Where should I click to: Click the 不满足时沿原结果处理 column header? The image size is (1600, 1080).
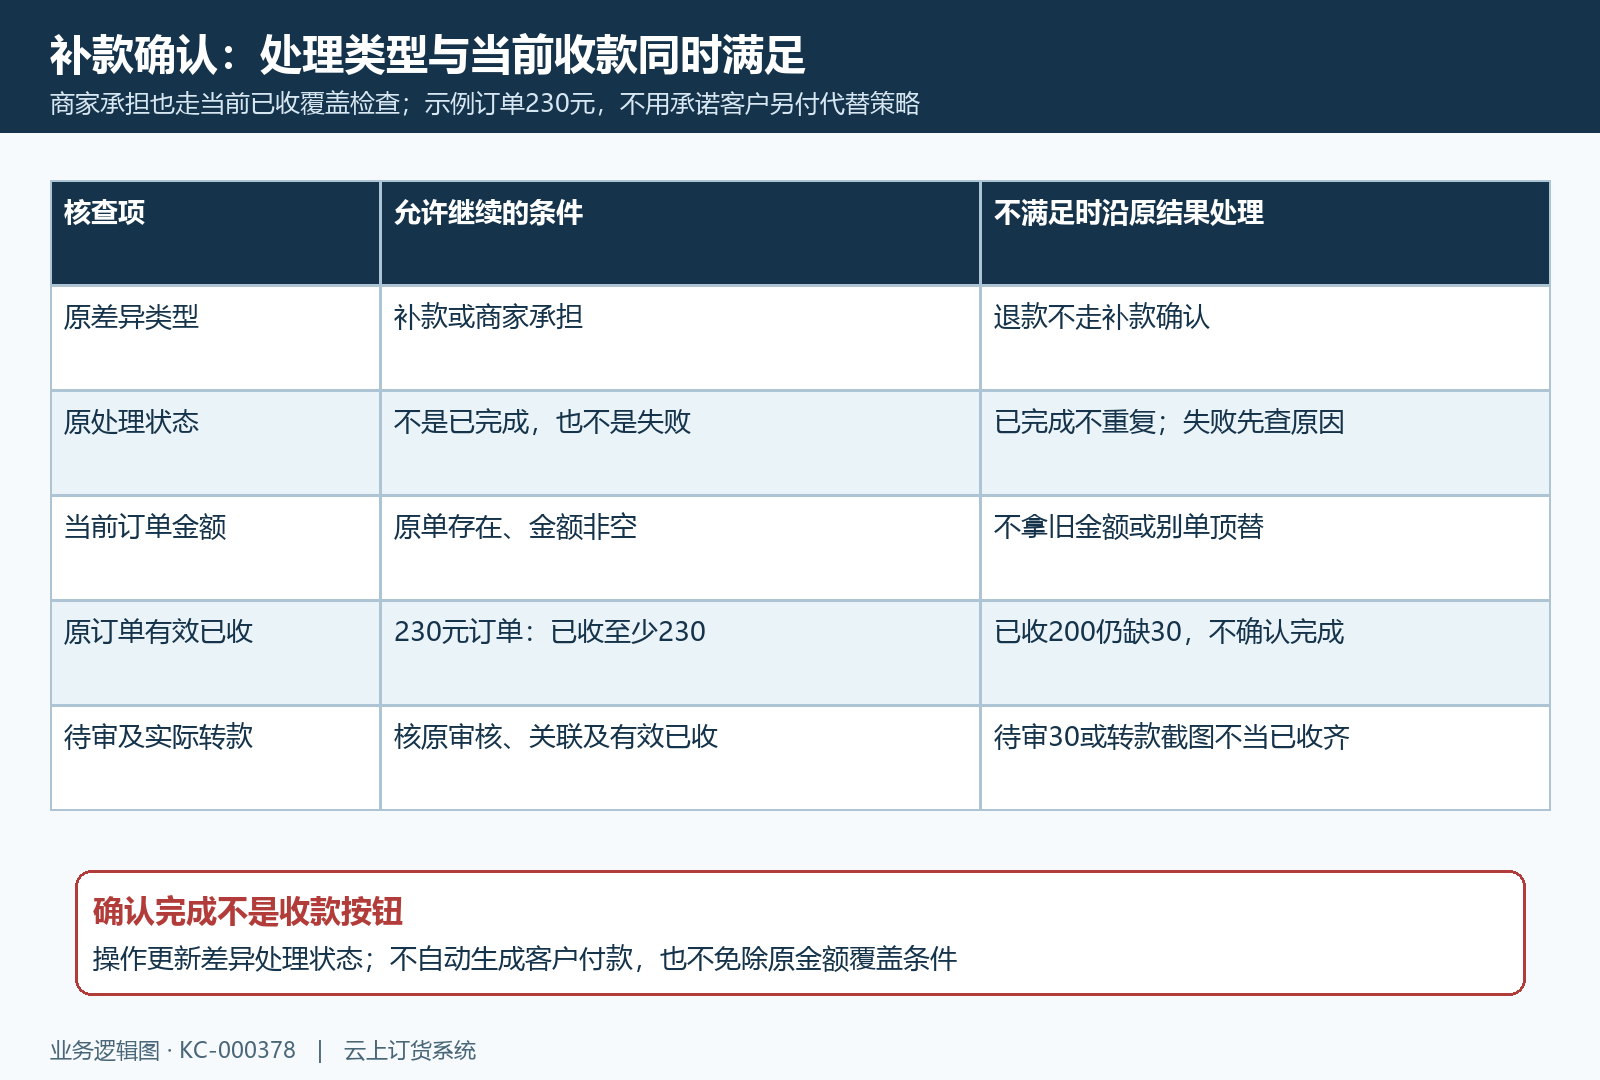(1265, 233)
